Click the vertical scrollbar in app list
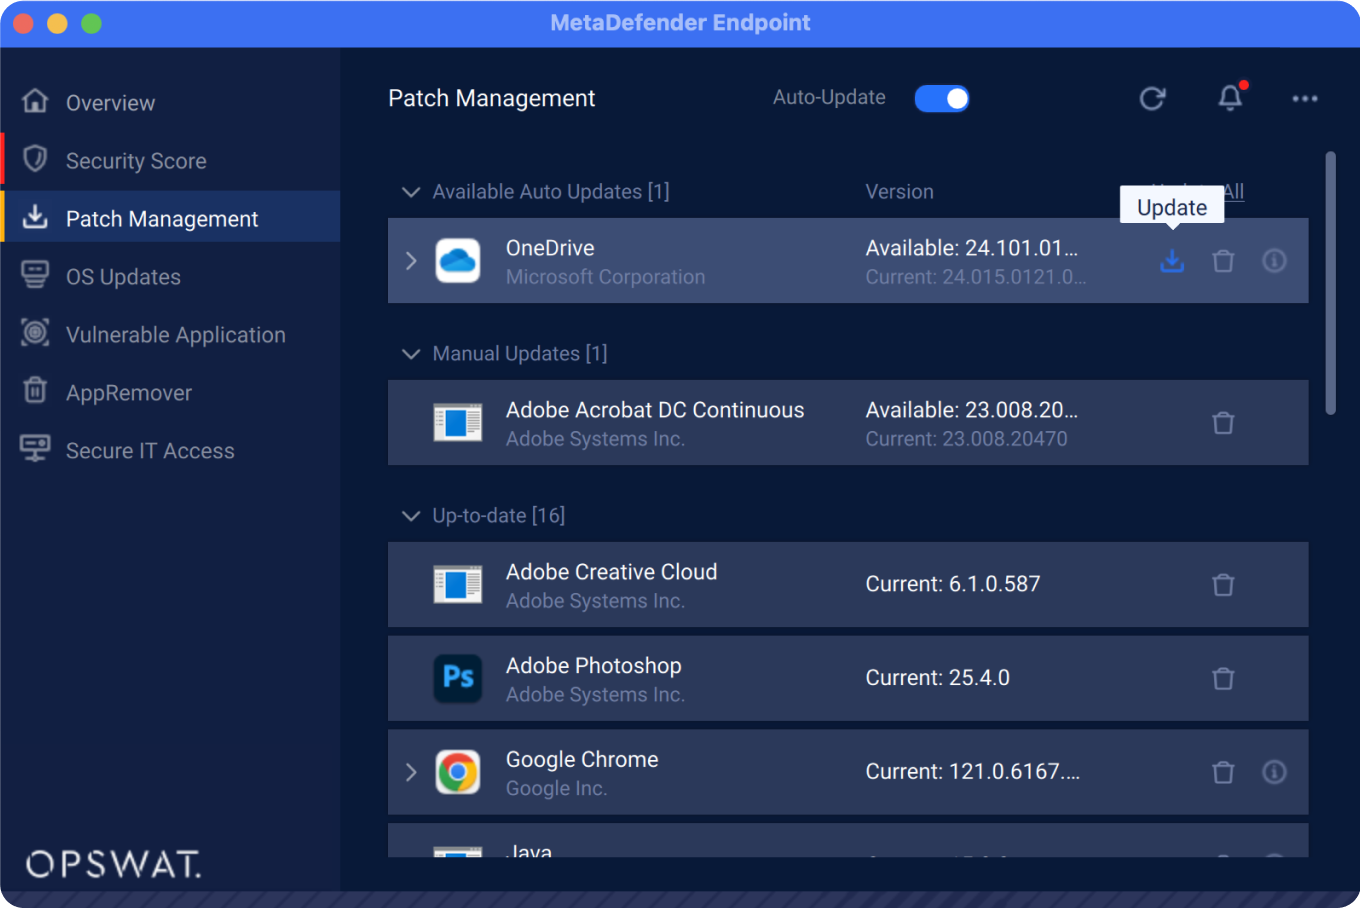 (x=1330, y=283)
